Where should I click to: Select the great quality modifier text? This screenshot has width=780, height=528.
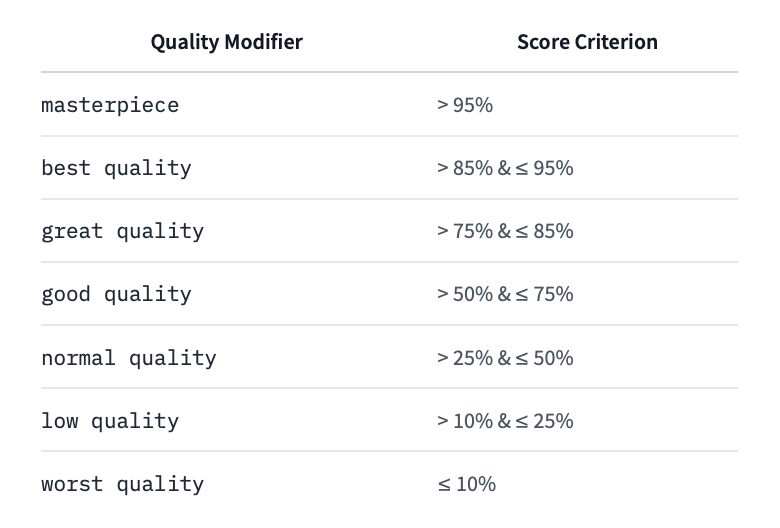click(x=122, y=231)
